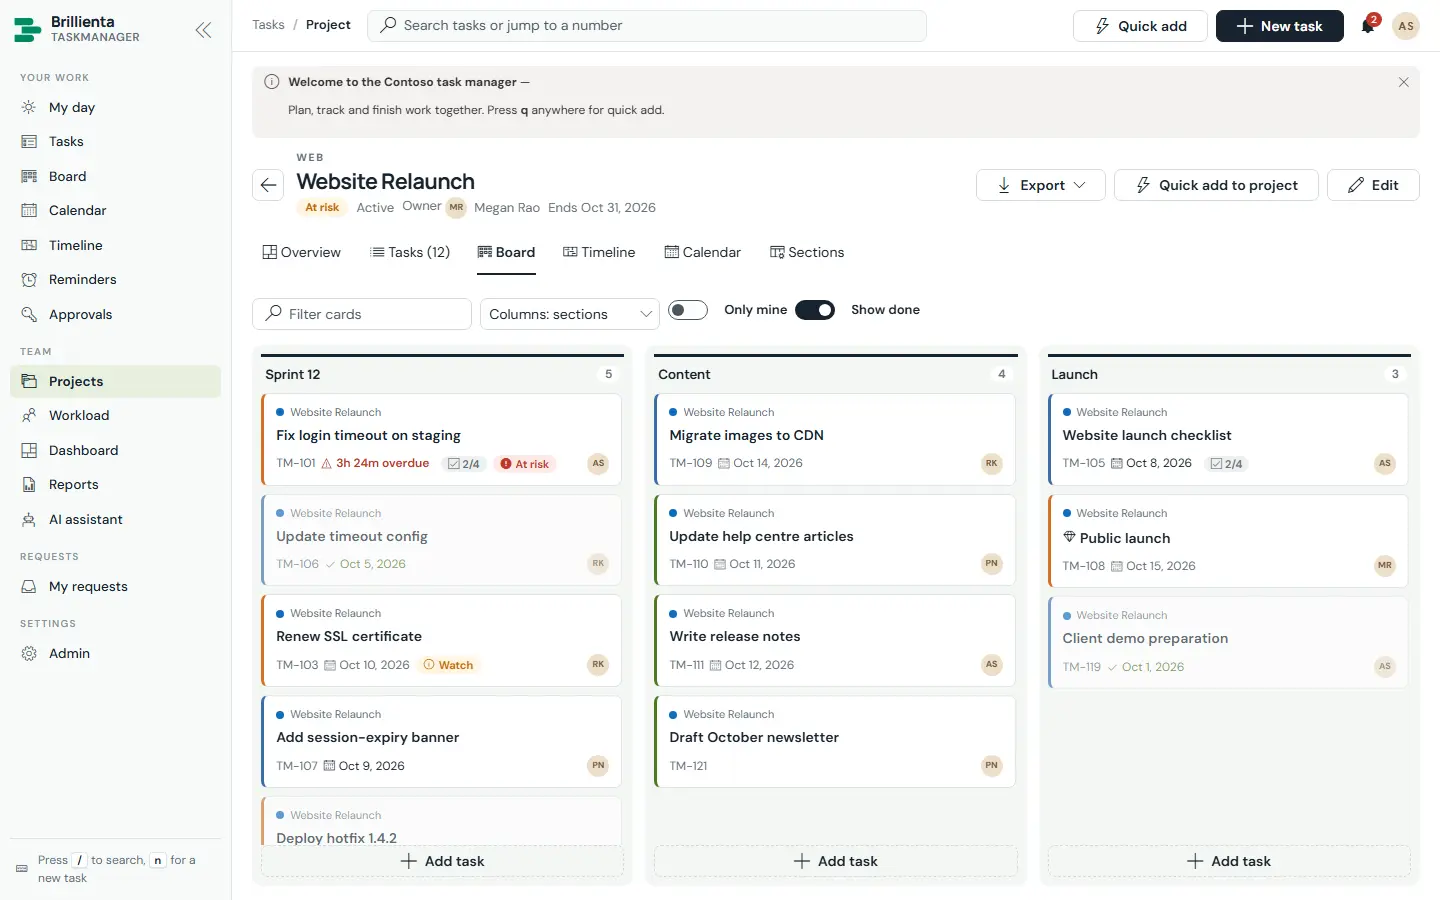
Task: Go back using the arrow beside Website Relaunch
Action: point(268,185)
